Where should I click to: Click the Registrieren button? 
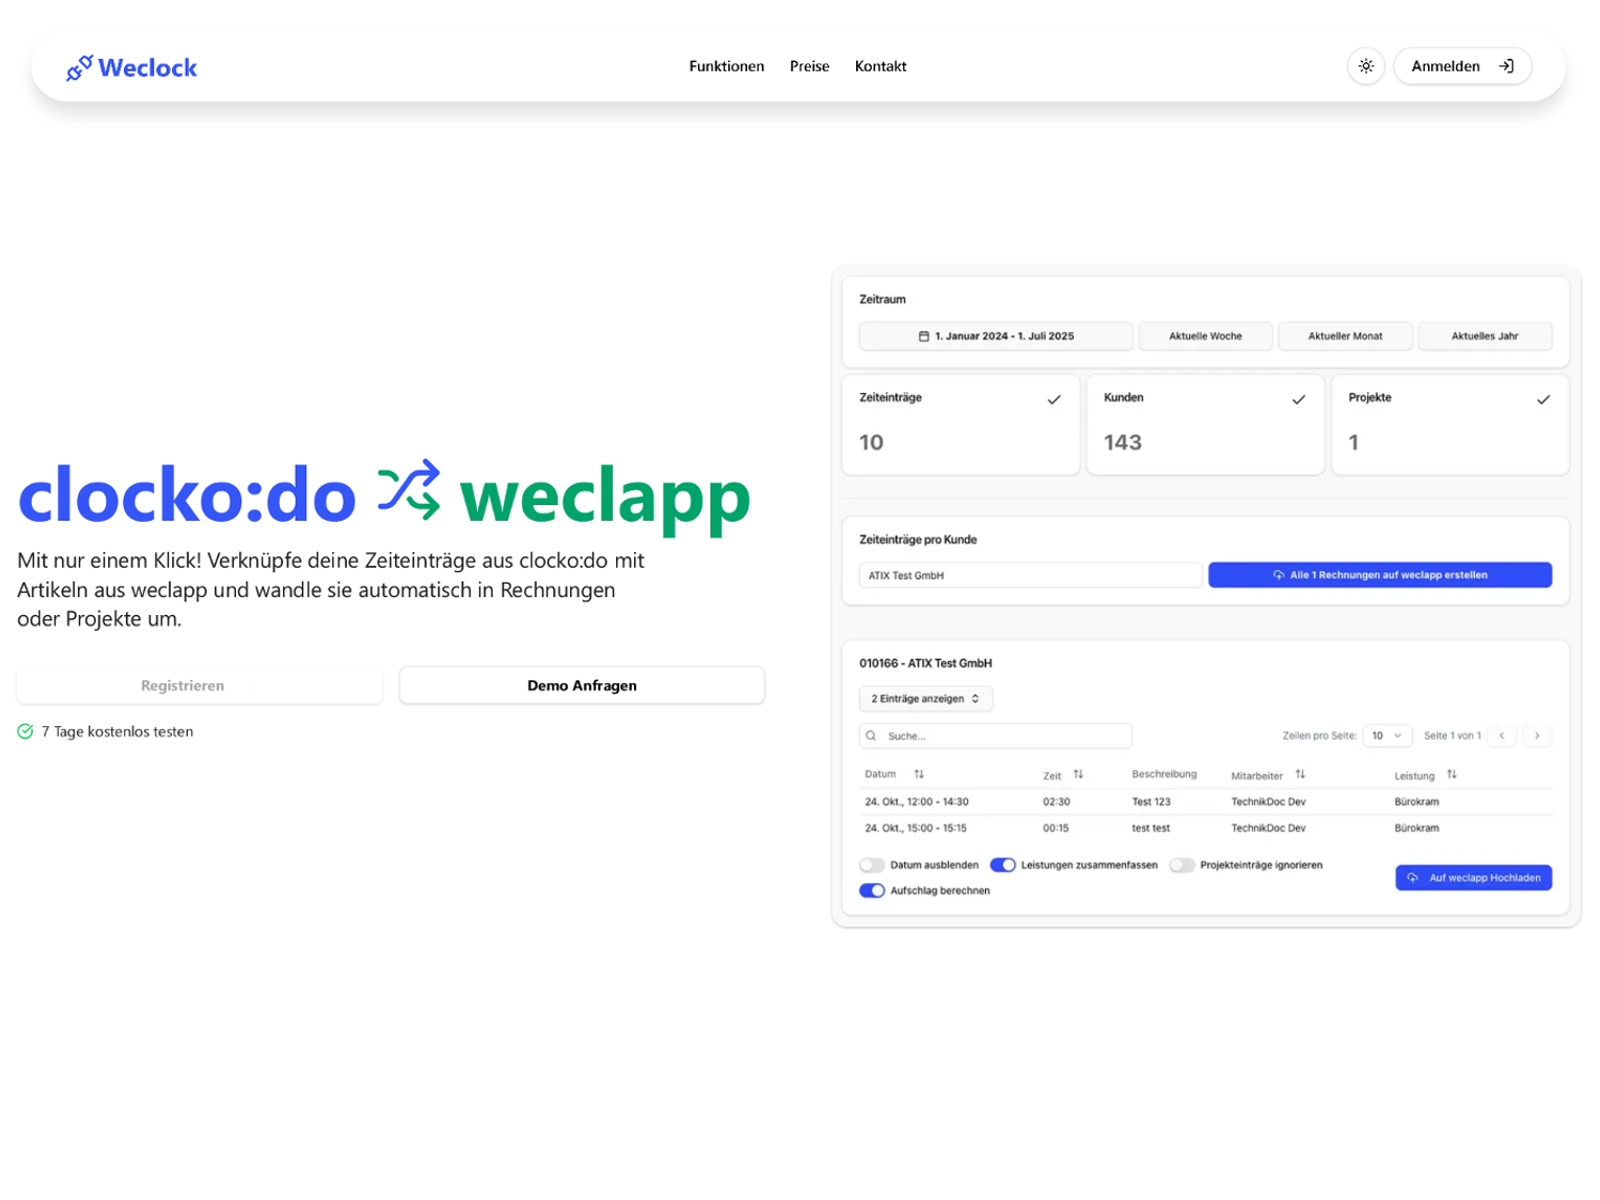pyautogui.click(x=199, y=686)
